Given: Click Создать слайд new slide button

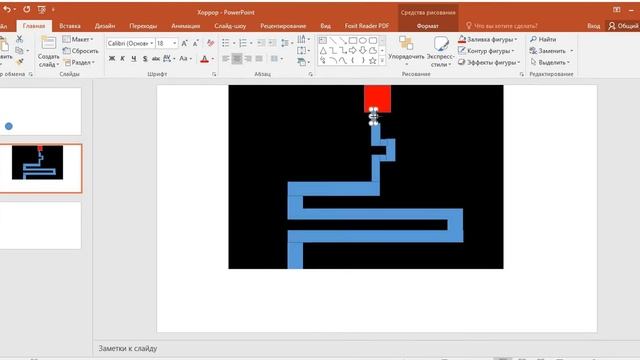Looking at the screenshot, I should click(48, 51).
